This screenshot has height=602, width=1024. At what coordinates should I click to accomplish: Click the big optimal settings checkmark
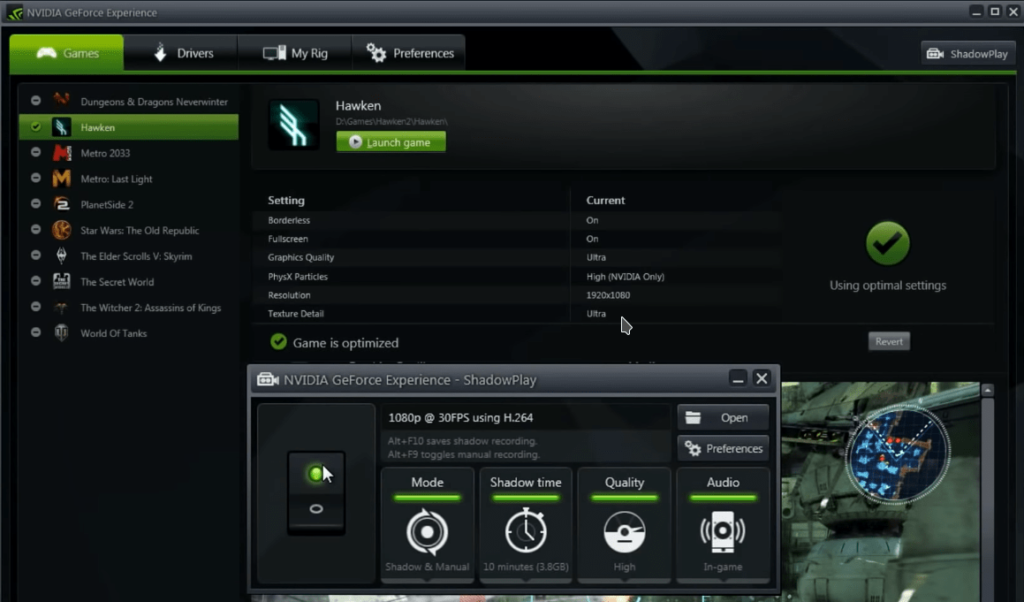(x=888, y=244)
